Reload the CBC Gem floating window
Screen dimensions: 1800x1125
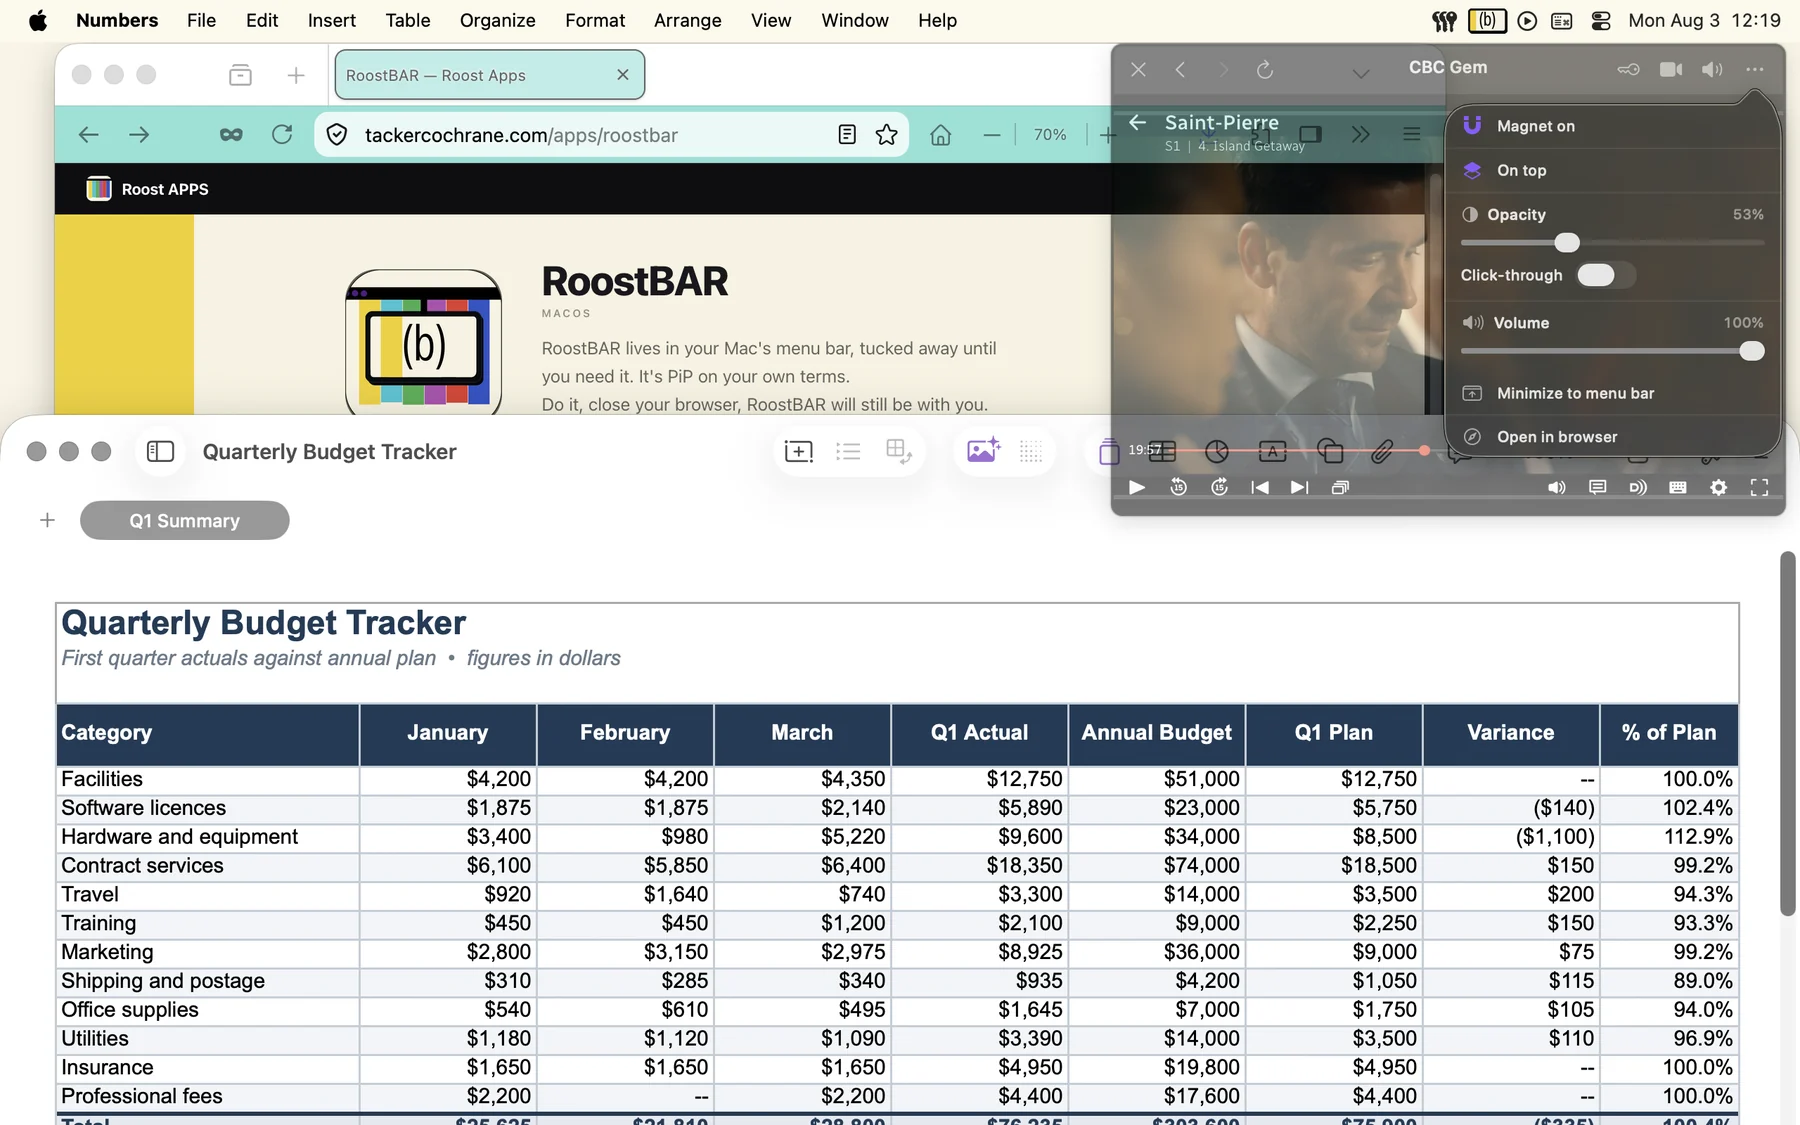[x=1265, y=70]
